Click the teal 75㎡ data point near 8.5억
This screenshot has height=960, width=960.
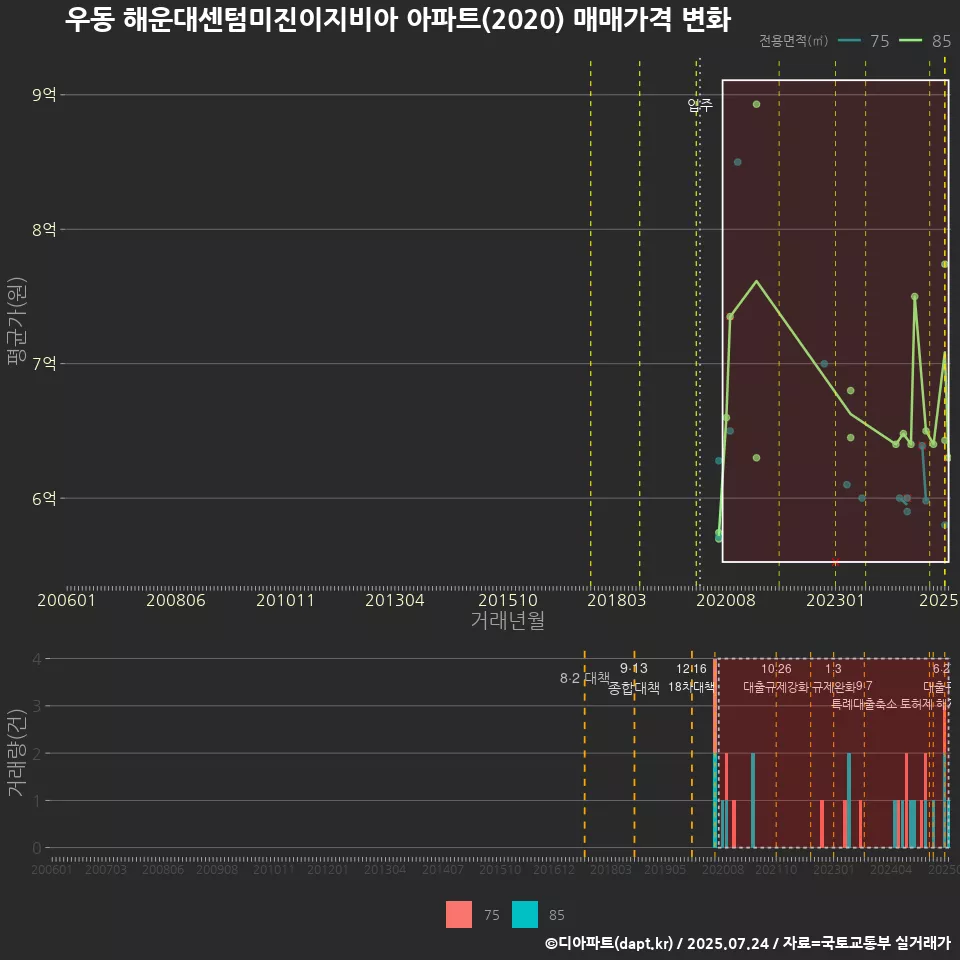pyautogui.click(x=738, y=162)
